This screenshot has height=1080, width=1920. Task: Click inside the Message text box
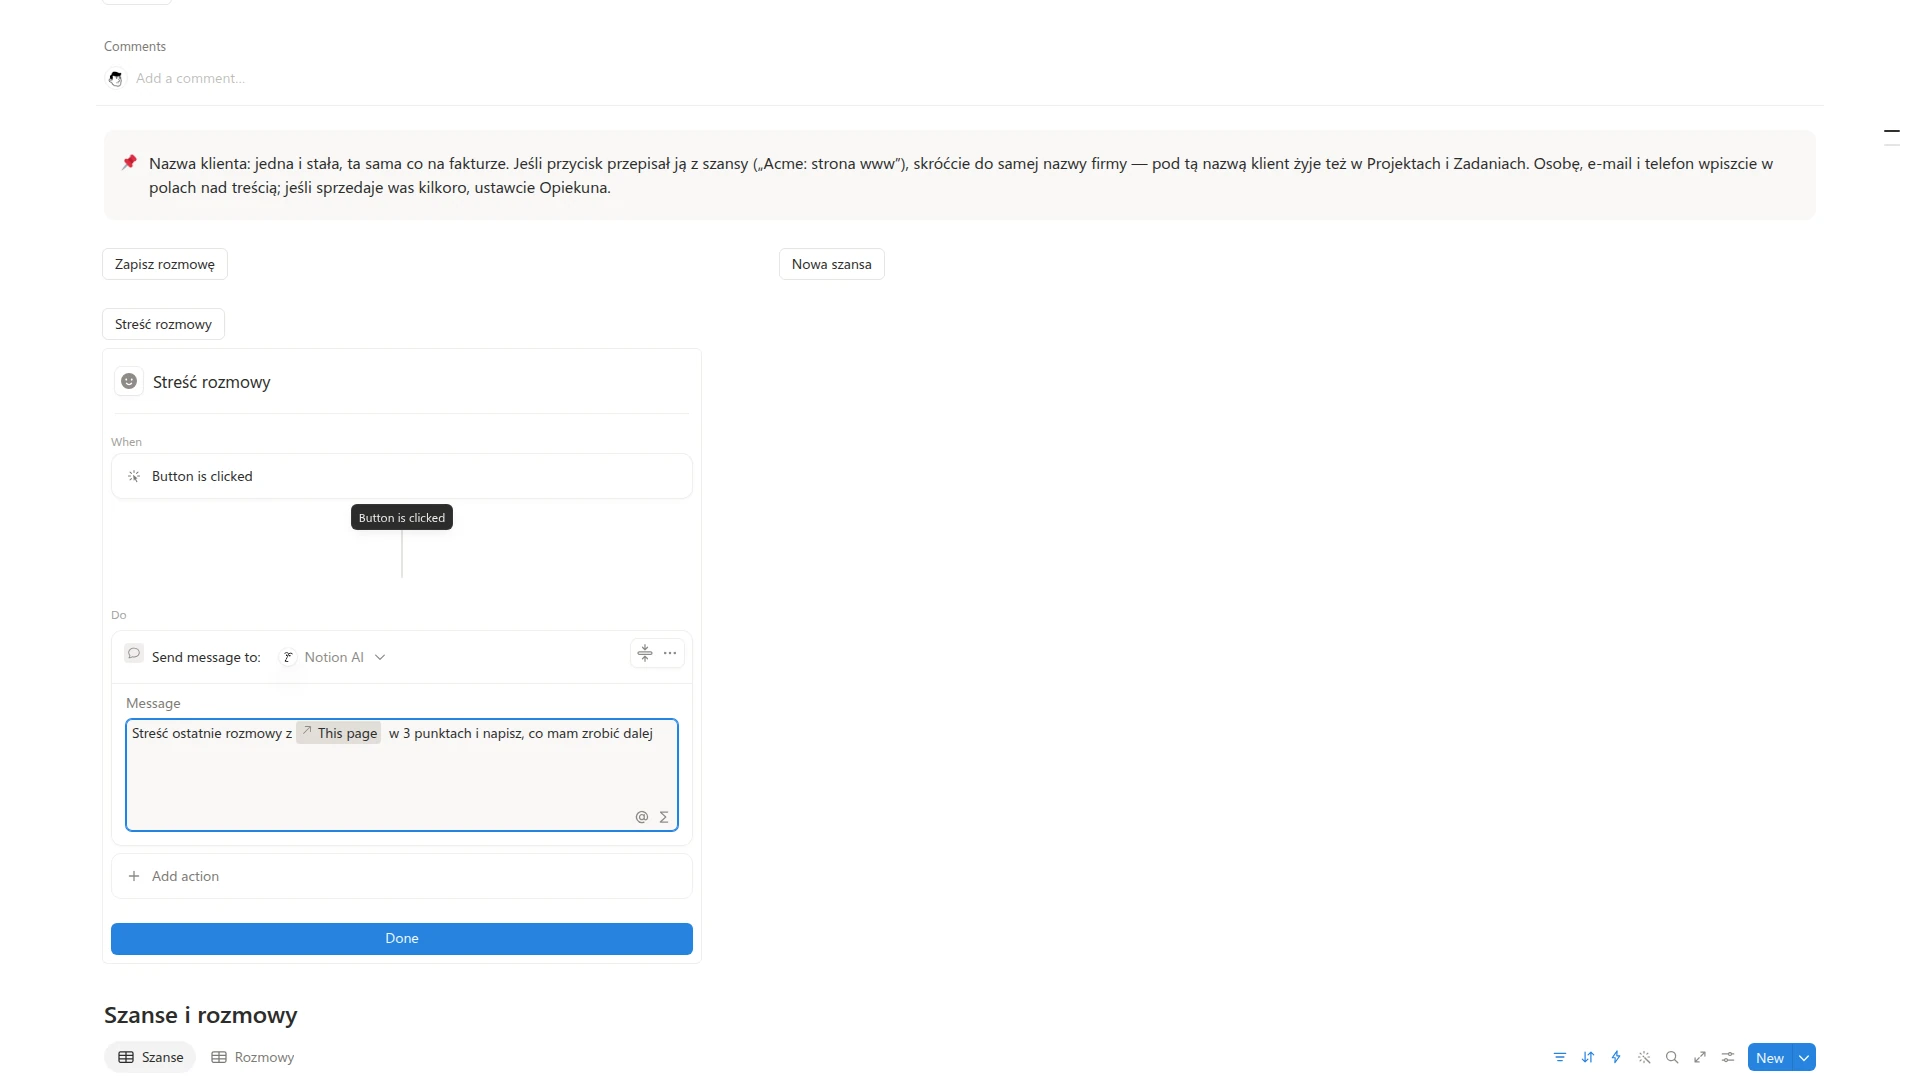pyautogui.click(x=402, y=775)
